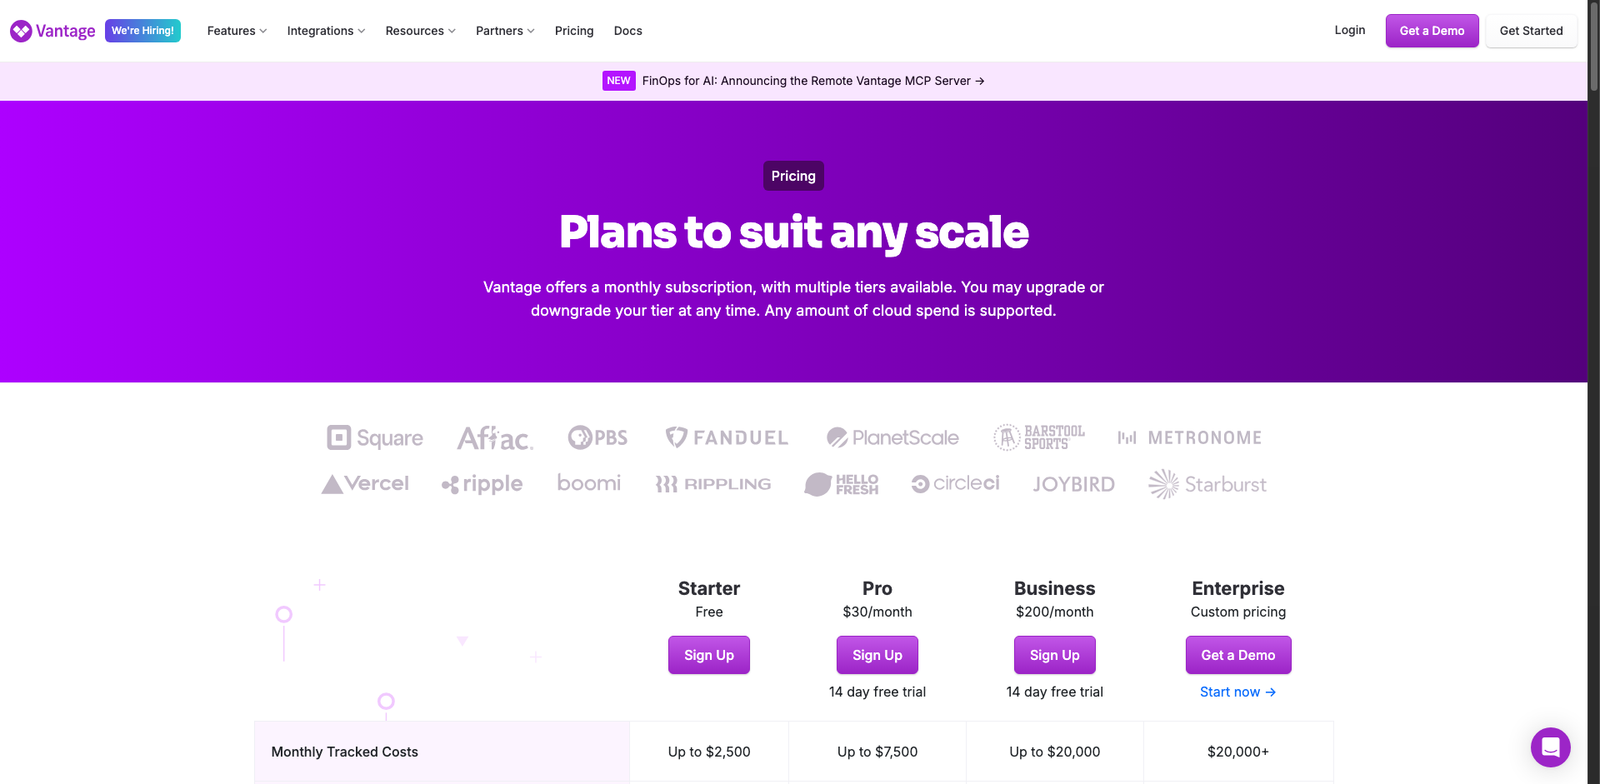Click the We're Hiring badge
Screen dimensions: 1600x784
143,31
